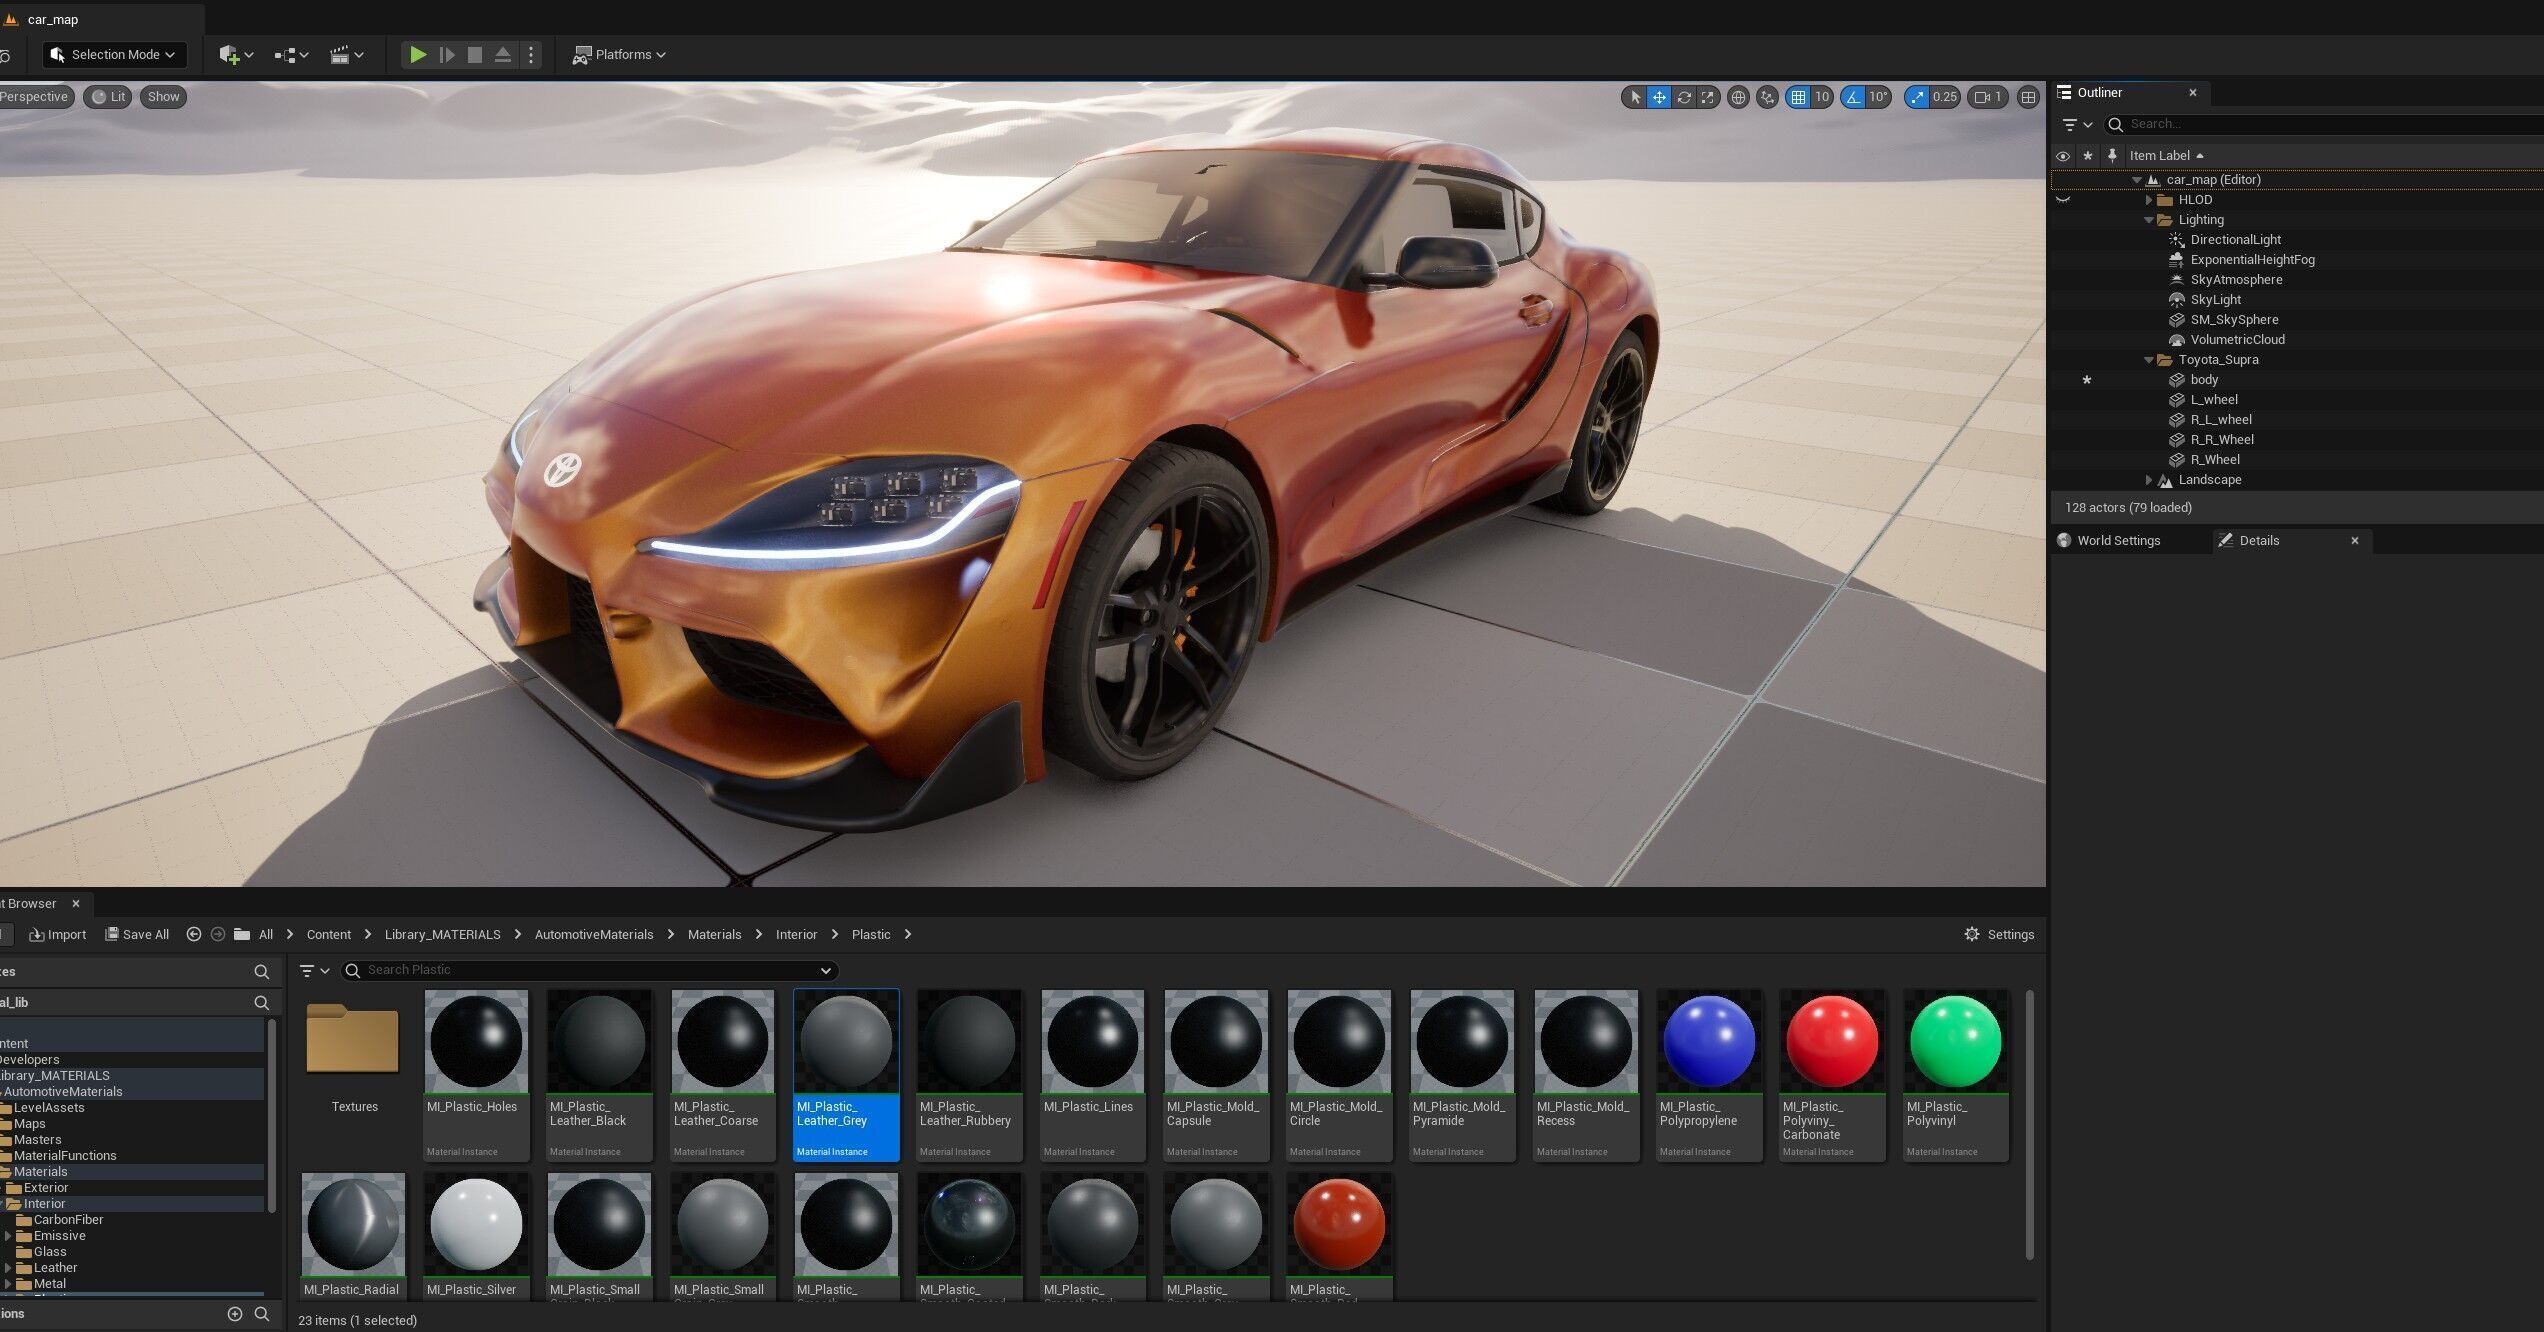Screen dimensions: 2544x1332
Task: Click the Search Plastic field
Action: coord(590,970)
